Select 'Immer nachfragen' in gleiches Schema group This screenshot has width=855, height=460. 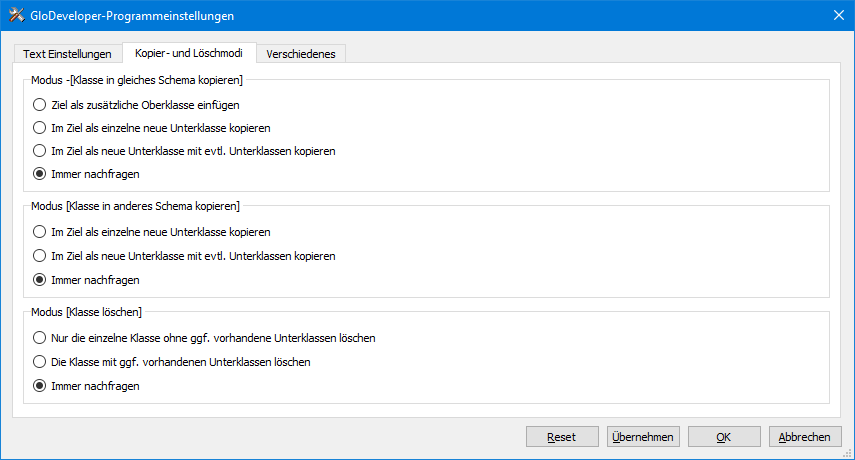point(86,174)
